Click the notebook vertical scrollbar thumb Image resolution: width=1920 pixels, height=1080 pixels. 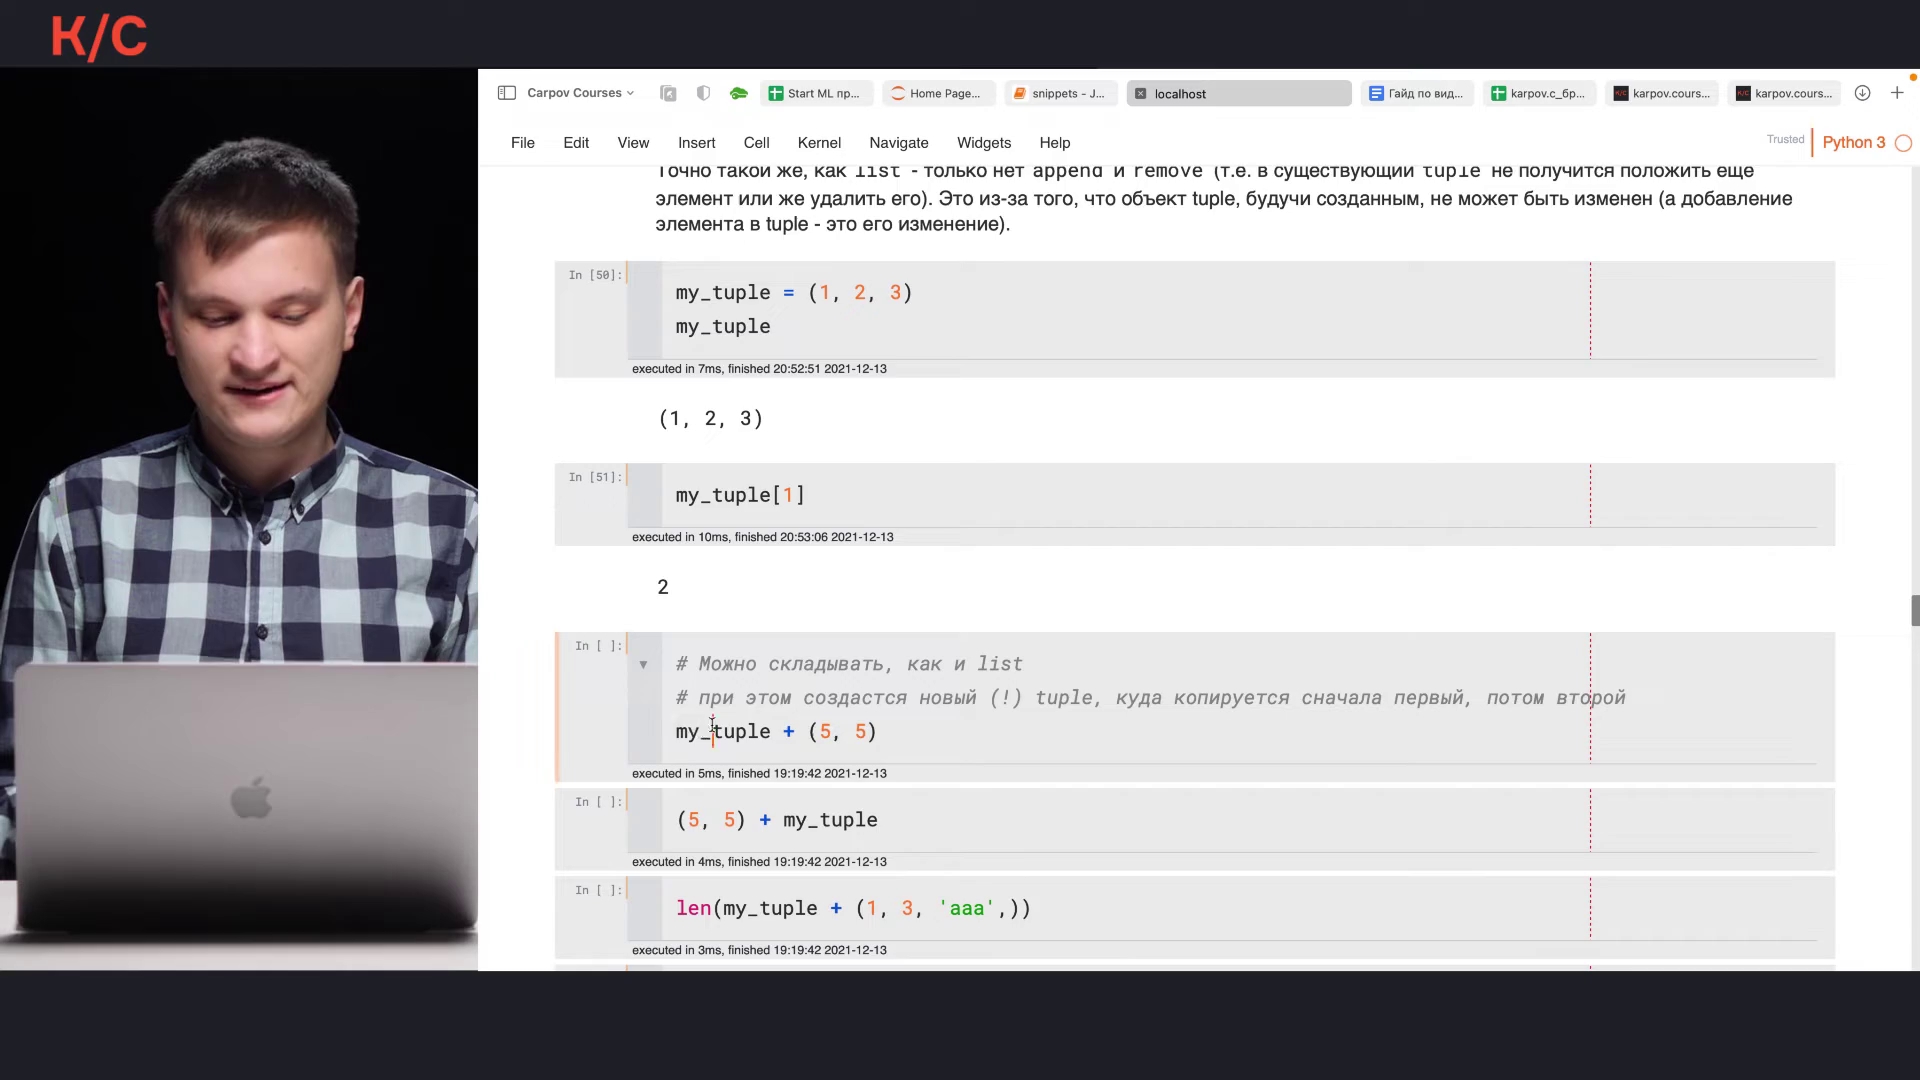(x=1915, y=611)
